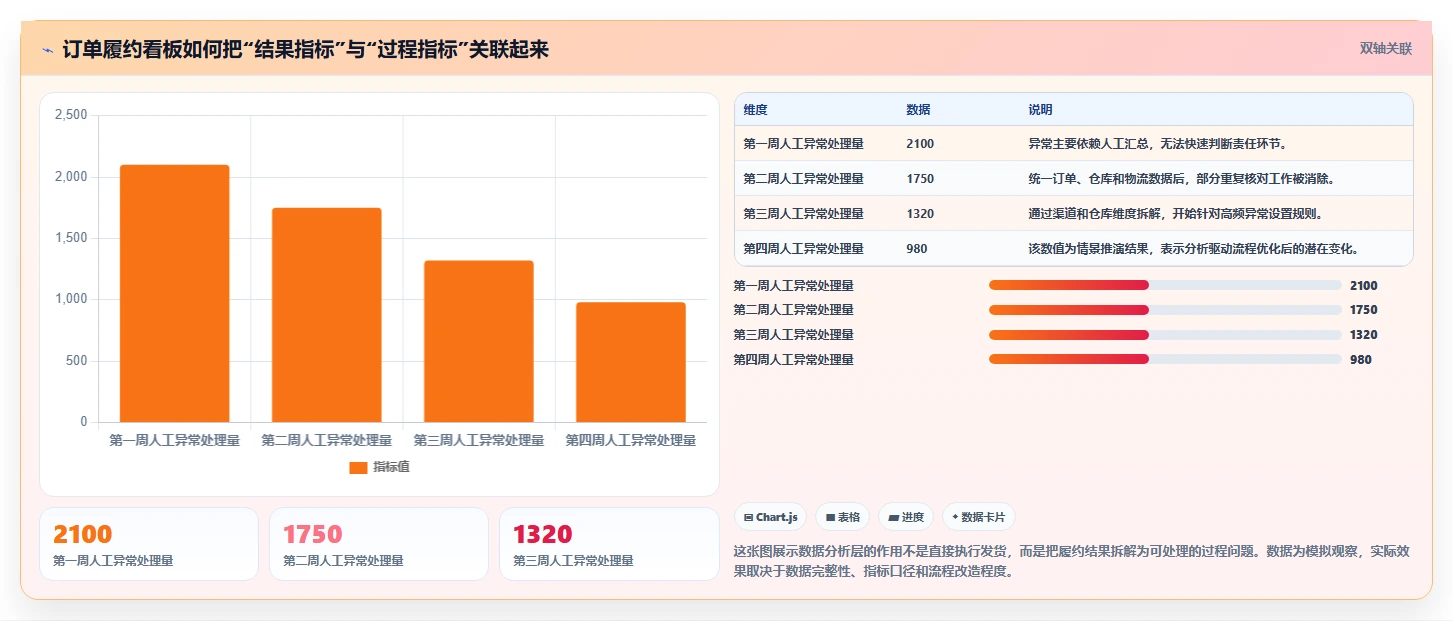Screen dimensions: 1453x621
Task: Click the 980 value right of the progress bar
Action: tap(1360, 359)
